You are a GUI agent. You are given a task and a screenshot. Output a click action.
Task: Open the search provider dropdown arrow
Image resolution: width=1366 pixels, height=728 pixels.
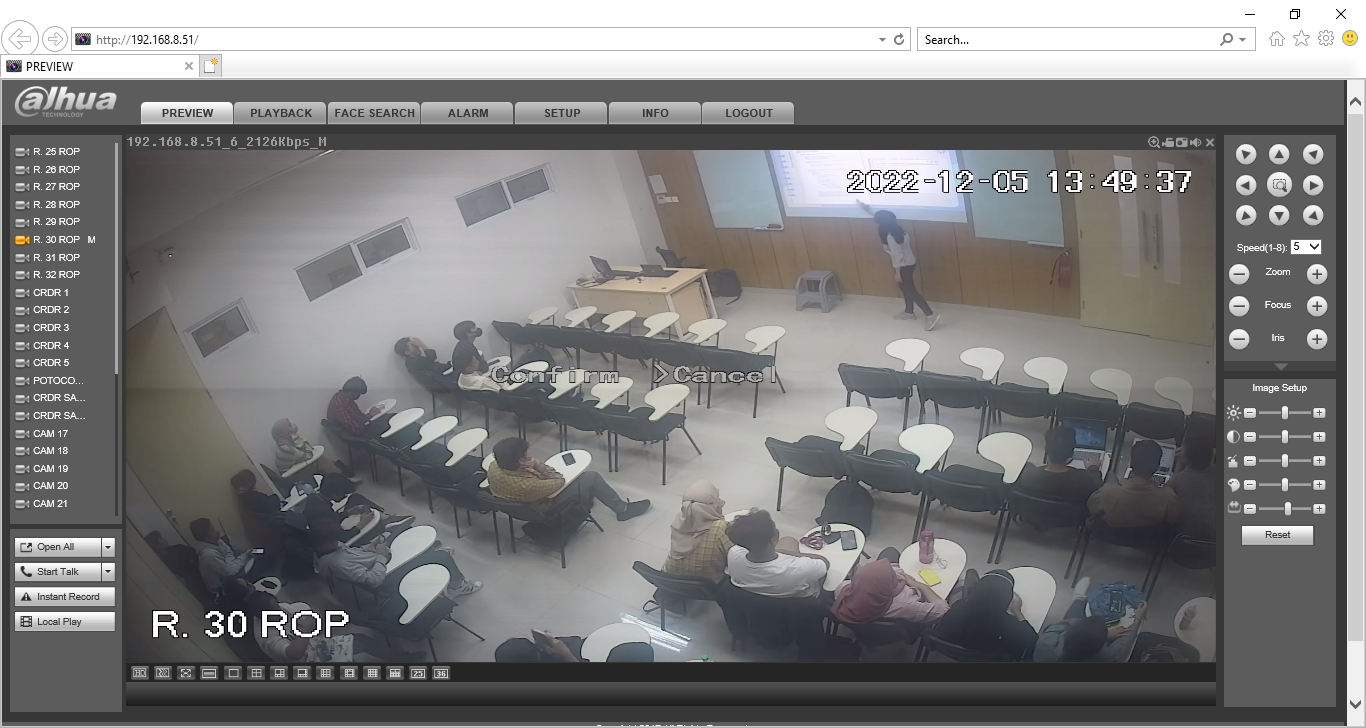1242,40
